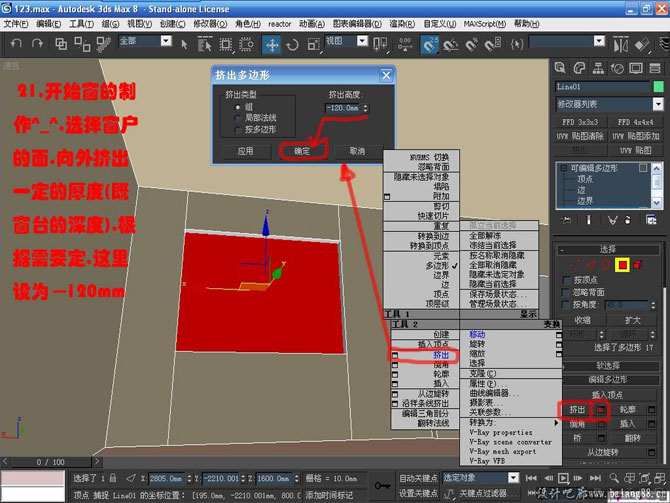Click the Redo arrow in the main toolbar

point(37,44)
